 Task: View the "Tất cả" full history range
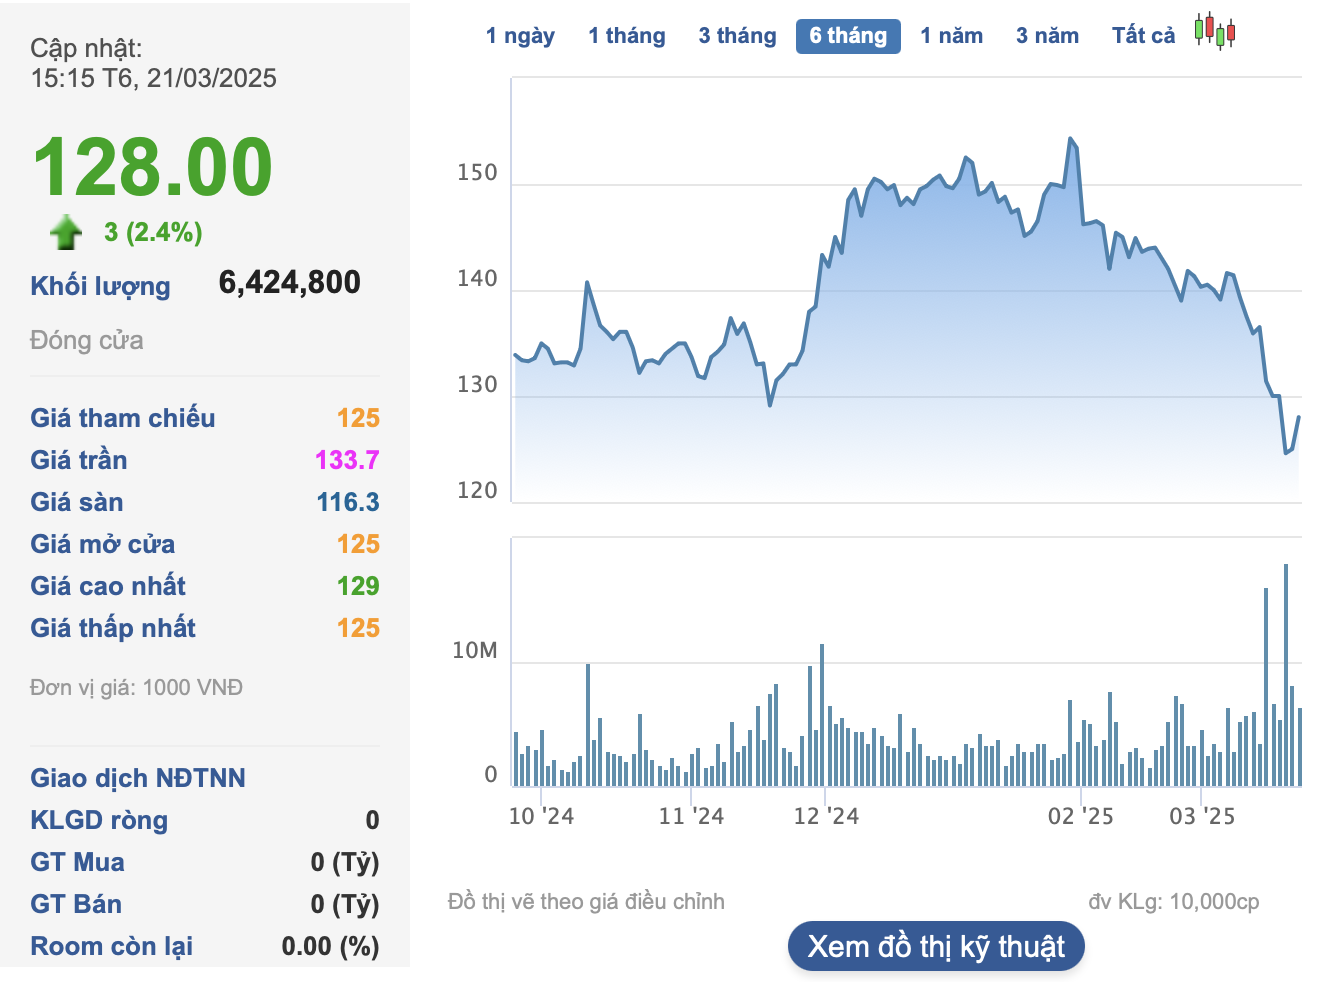tap(1143, 36)
